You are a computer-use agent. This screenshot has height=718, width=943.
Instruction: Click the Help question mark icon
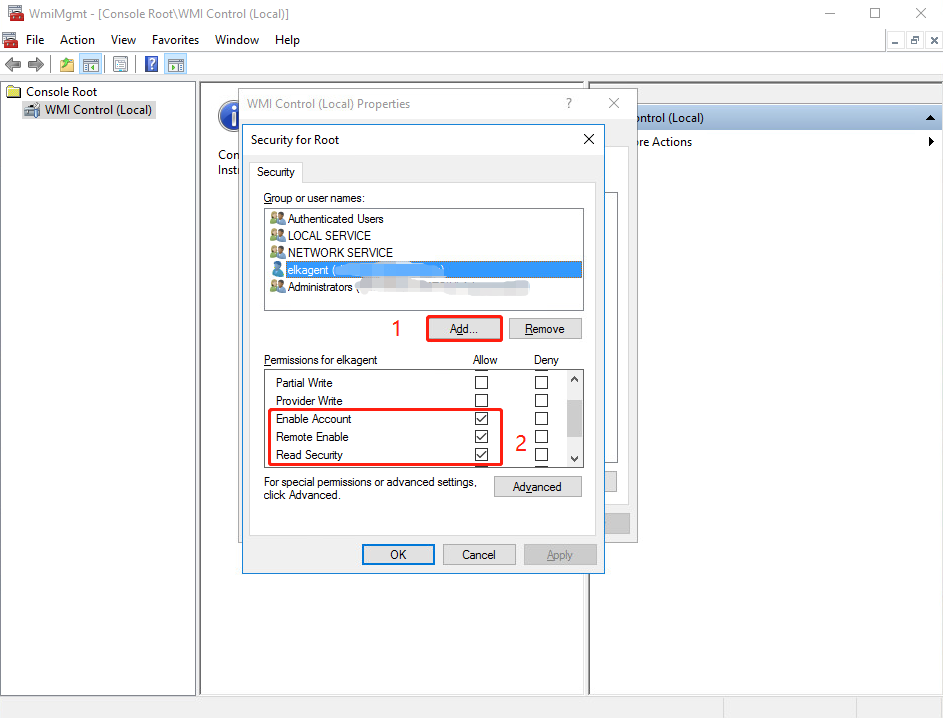pyautogui.click(x=151, y=63)
